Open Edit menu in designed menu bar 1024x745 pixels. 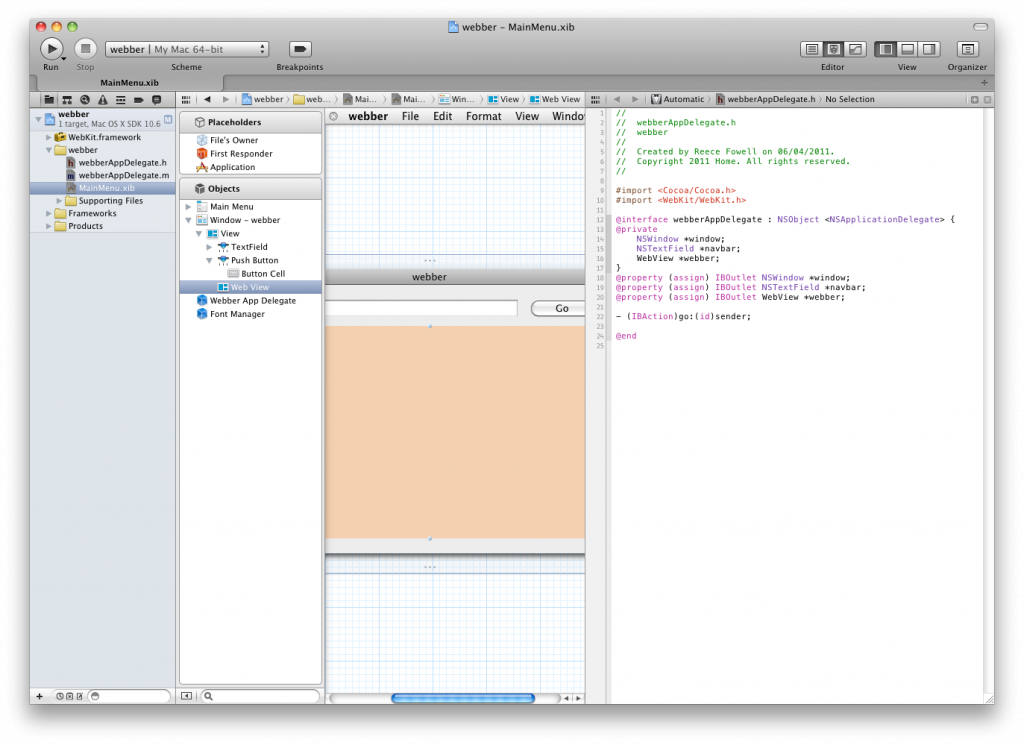[442, 116]
